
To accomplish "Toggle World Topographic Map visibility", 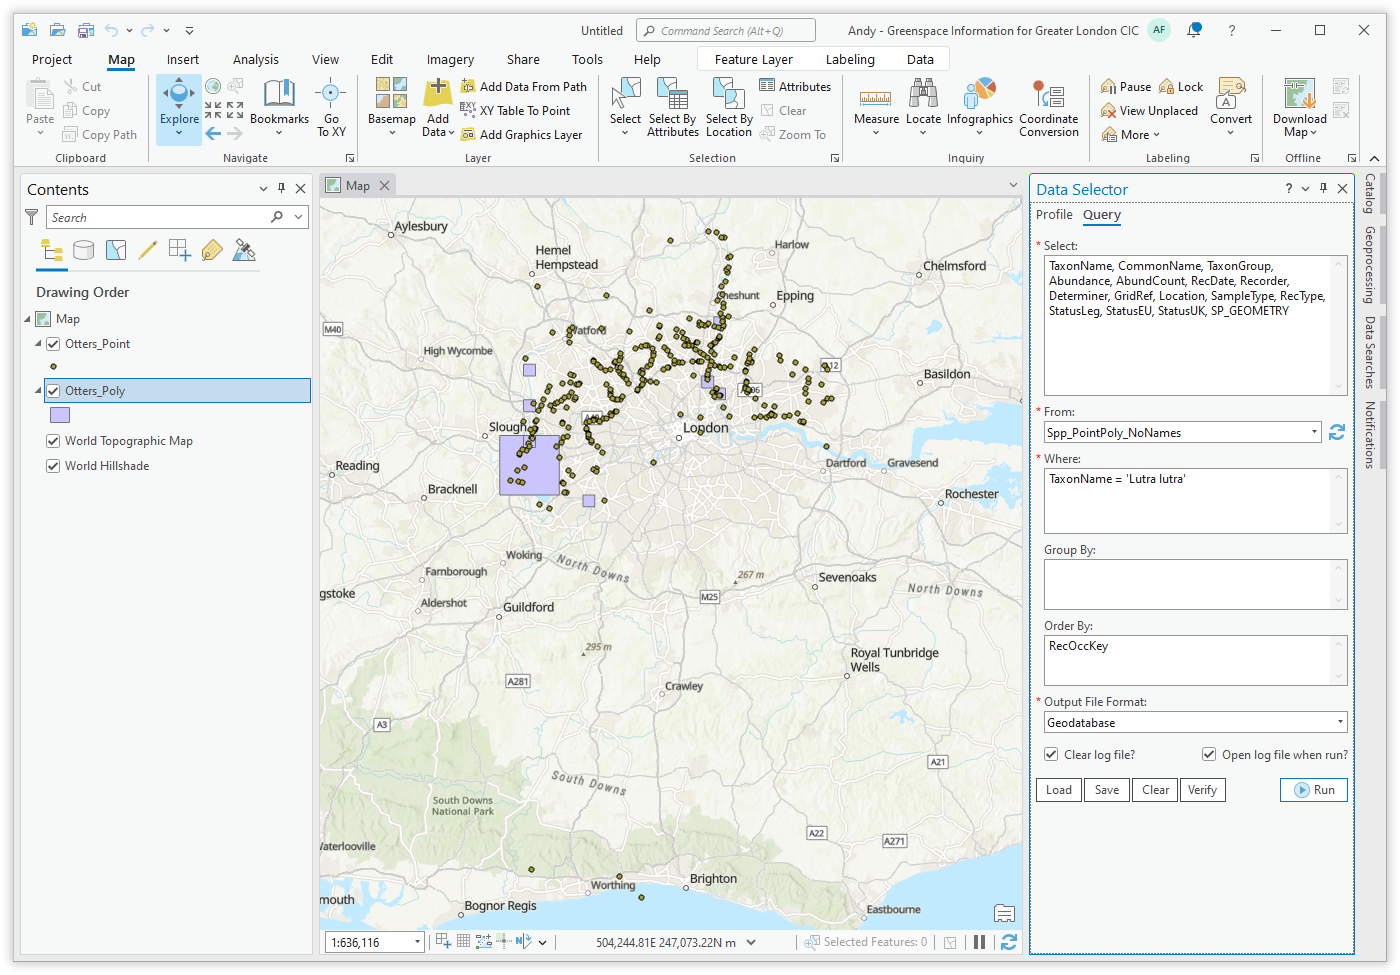I will pos(53,441).
